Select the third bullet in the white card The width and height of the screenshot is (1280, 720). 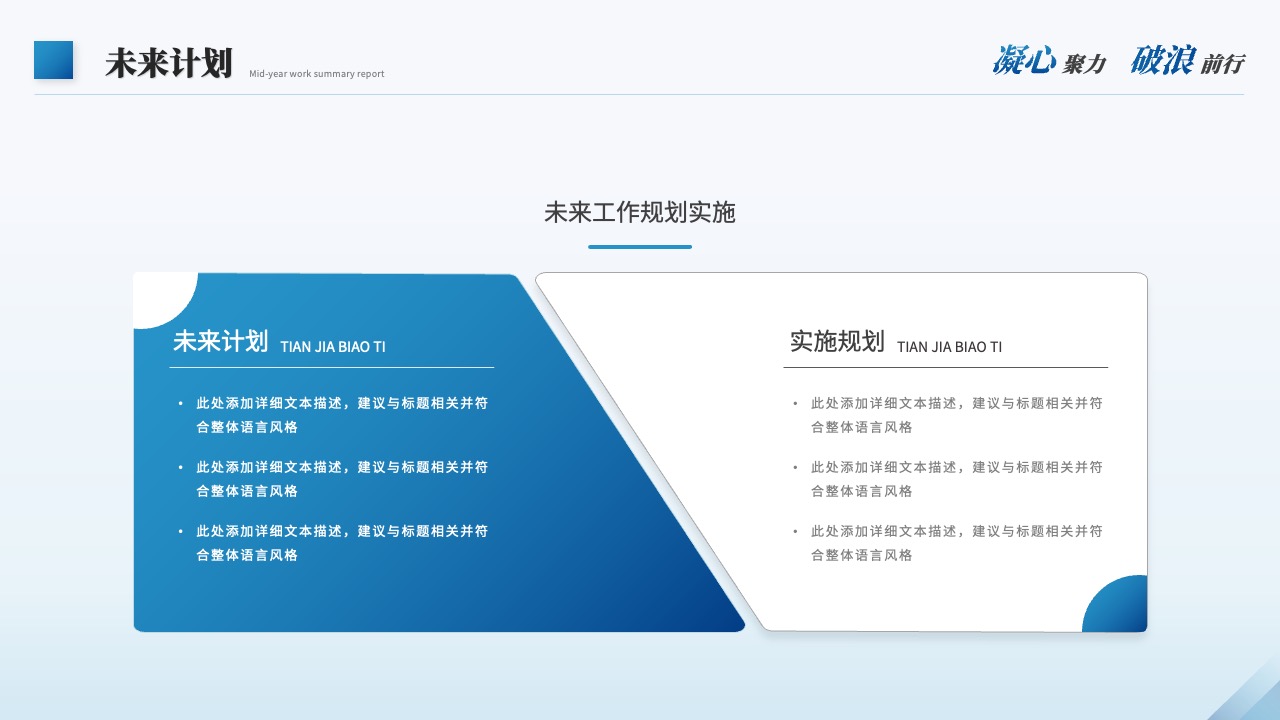coord(948,543)
